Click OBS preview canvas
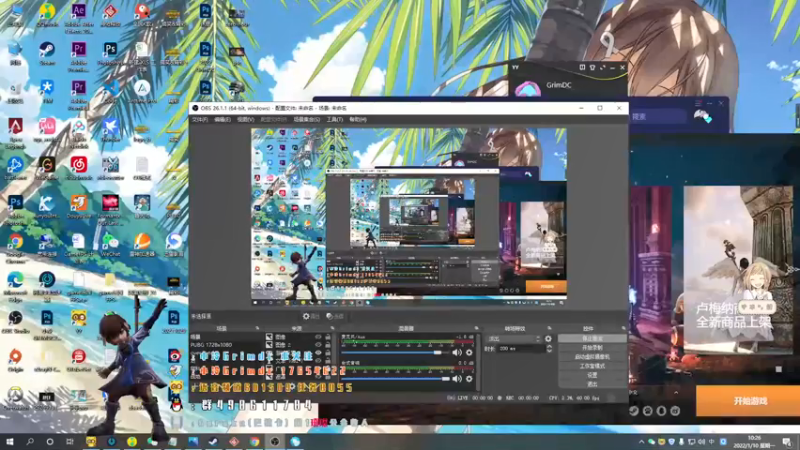 pos(409,217)
